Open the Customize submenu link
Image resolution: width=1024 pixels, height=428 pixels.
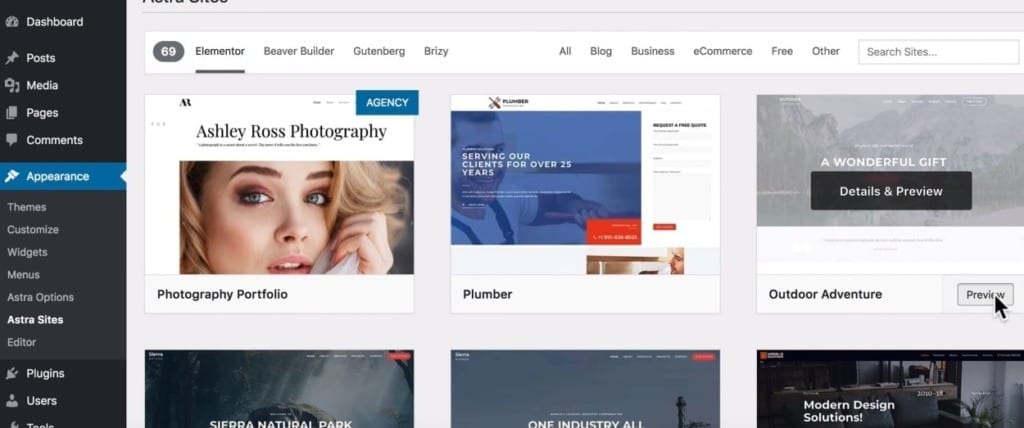33,229
